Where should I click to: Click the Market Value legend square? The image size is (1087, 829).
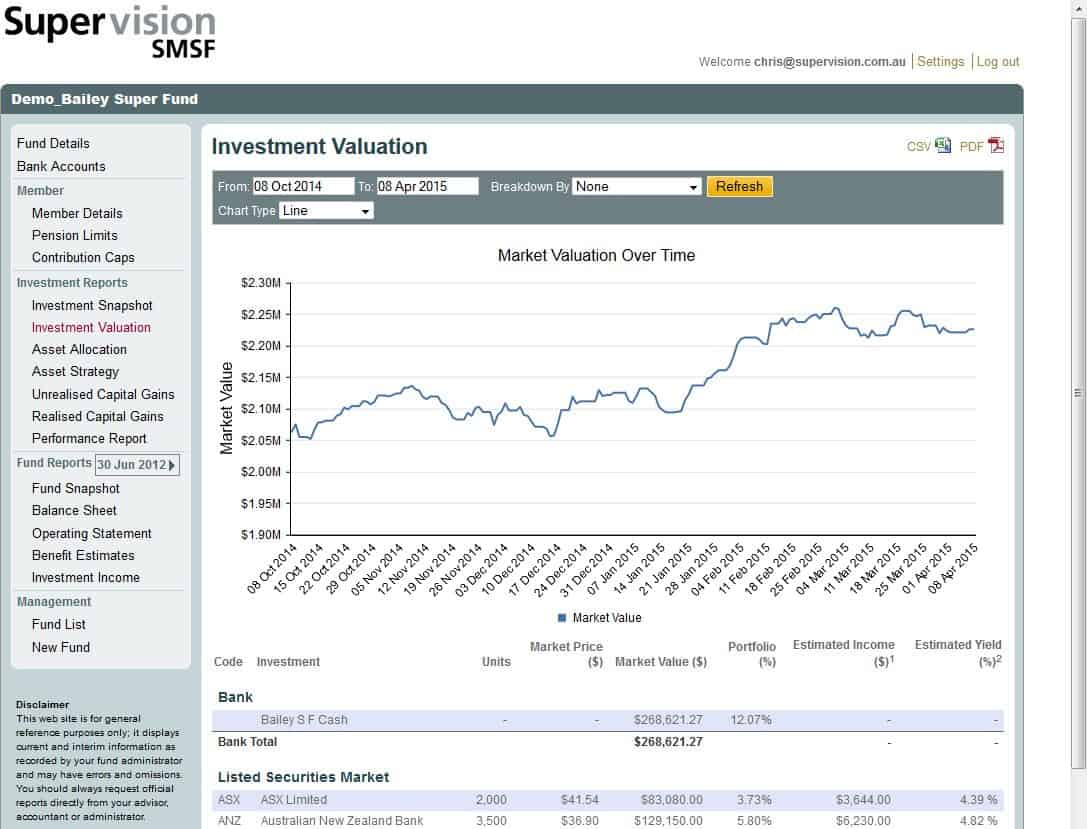562,618
